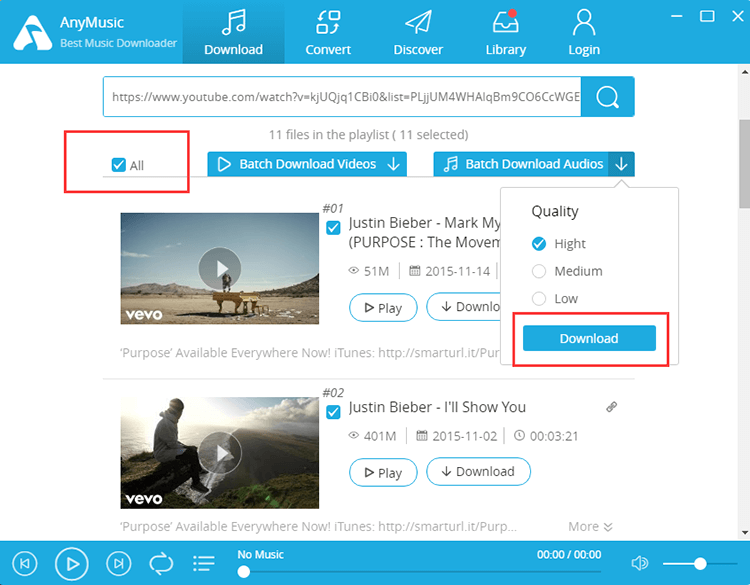Viewport: 750px width, 585px height.
Task: Click Play button for I'll Show You
Action: (383, 473)
